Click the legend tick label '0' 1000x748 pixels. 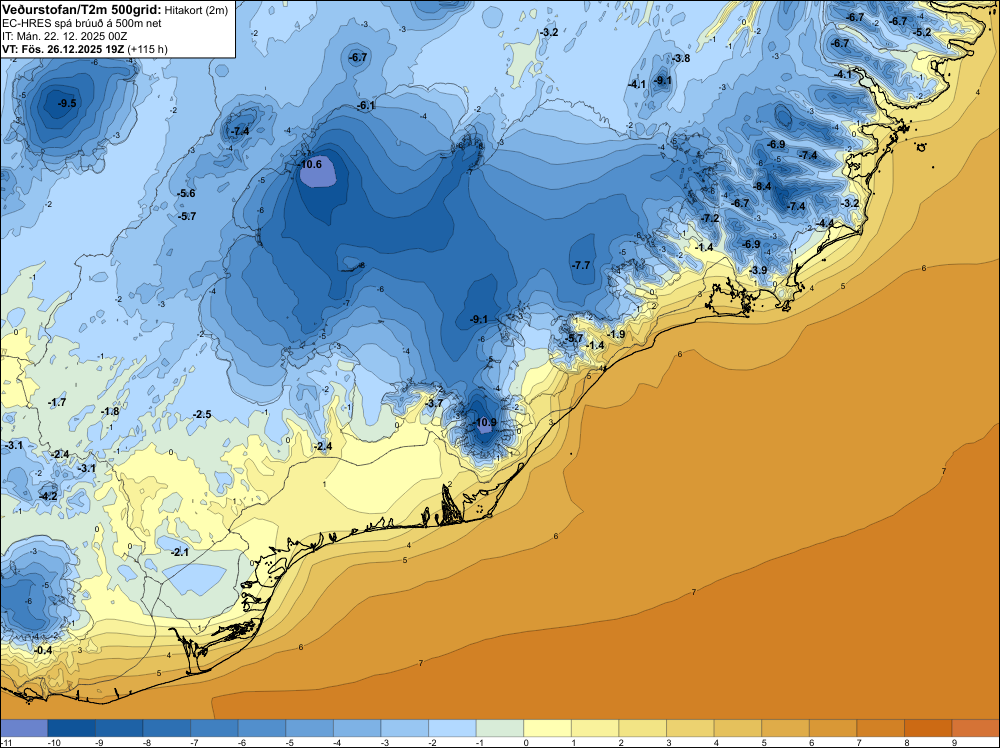coord(526,742)
